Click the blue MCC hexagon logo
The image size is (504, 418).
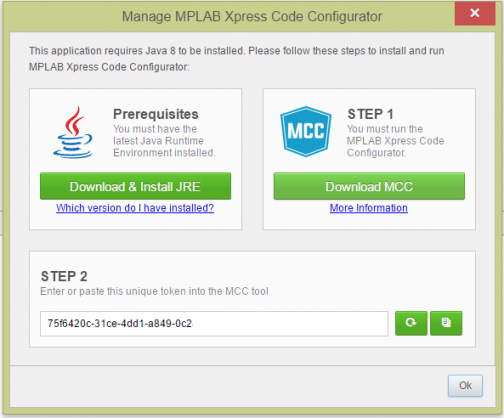(x=306, y=131)
